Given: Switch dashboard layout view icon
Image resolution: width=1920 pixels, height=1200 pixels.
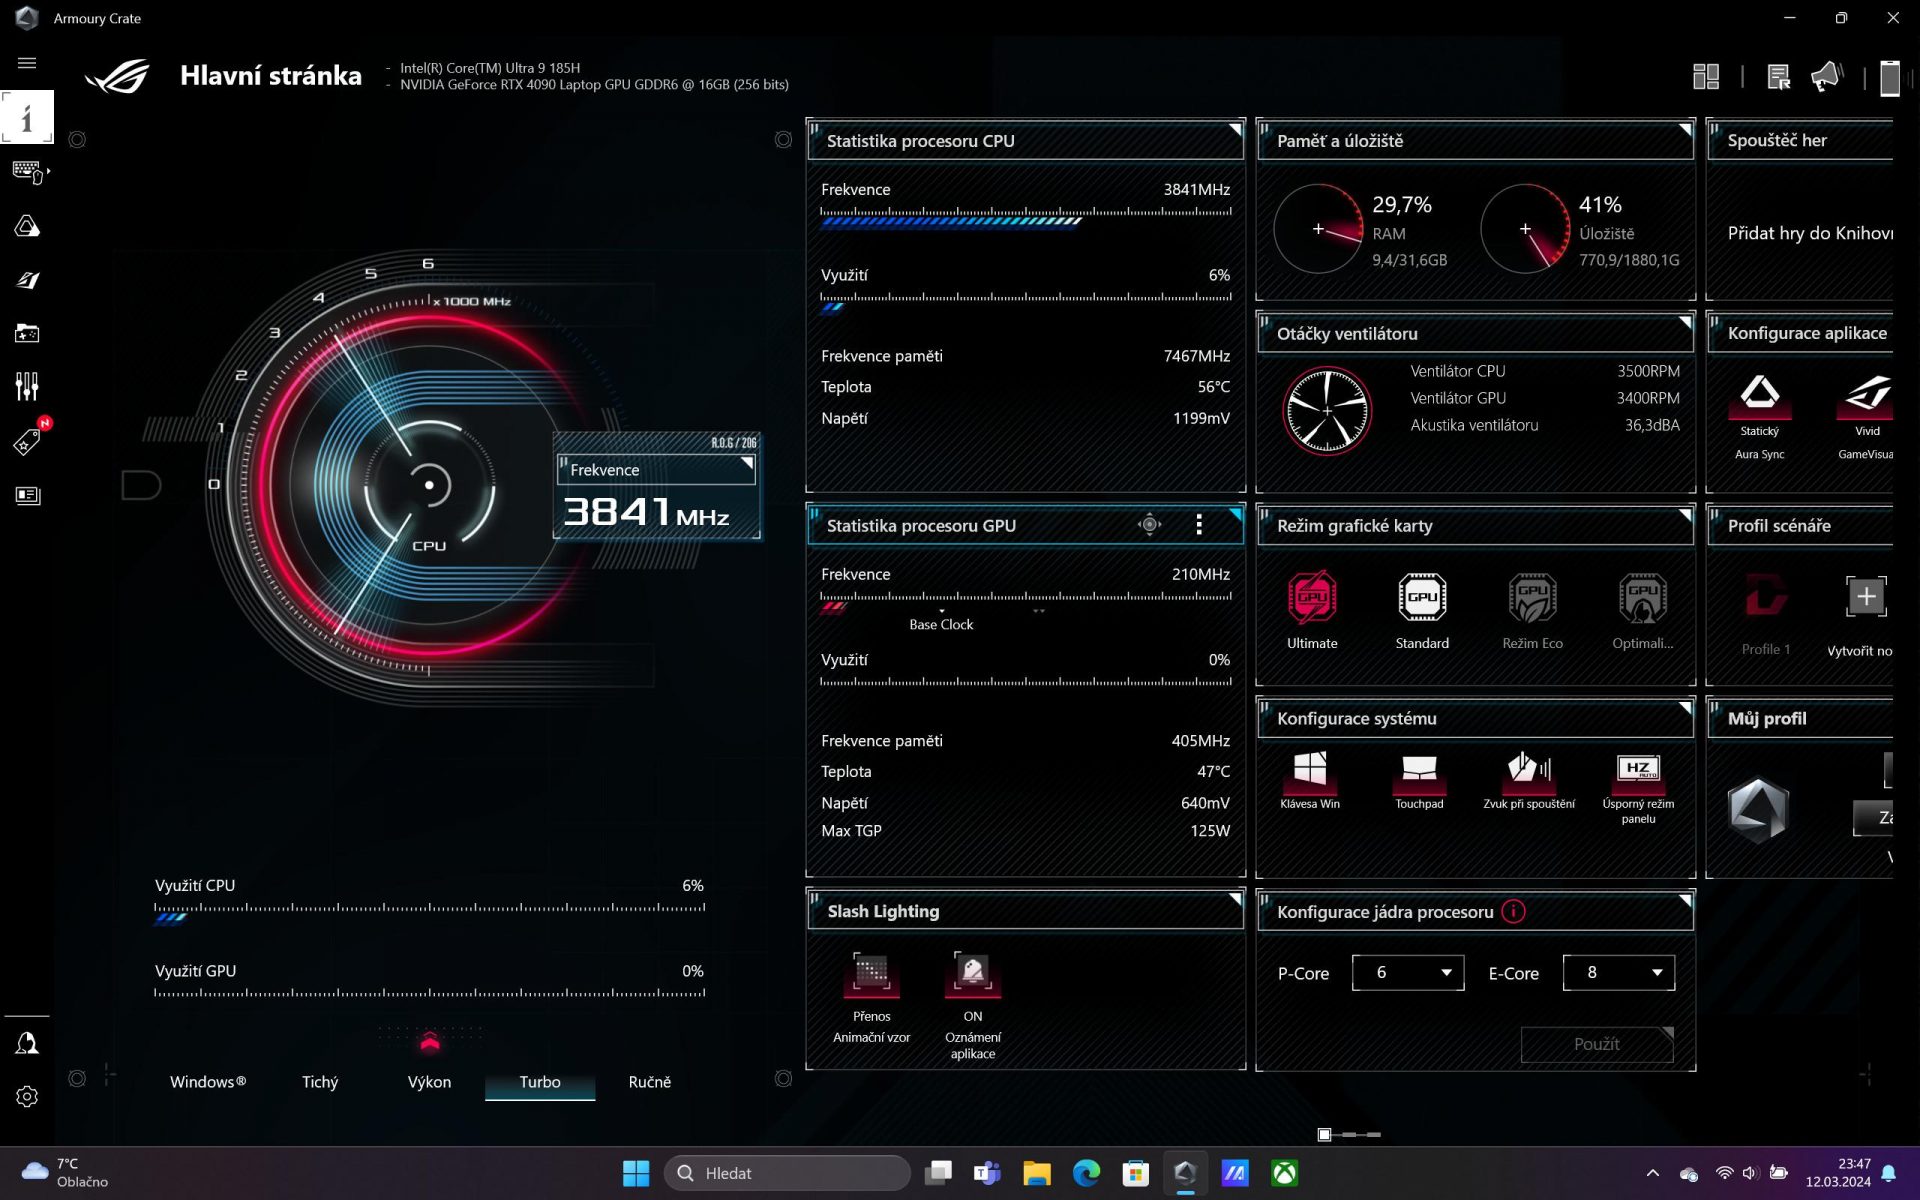Looking at the screenshot, I should pos(1706,77).
